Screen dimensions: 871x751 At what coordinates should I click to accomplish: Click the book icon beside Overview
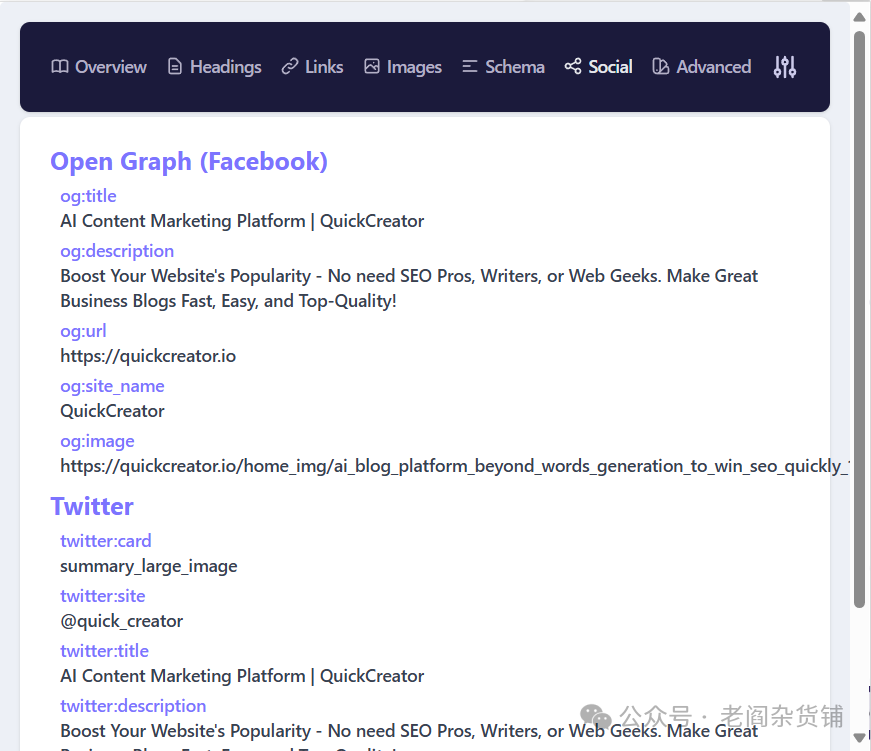[60, 67]
